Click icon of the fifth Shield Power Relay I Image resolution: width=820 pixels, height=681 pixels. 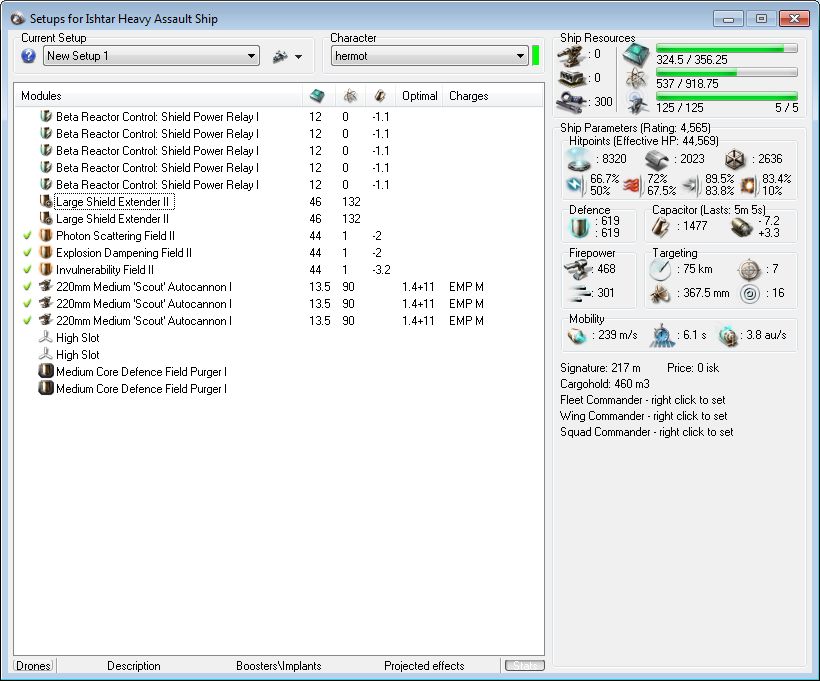point(46,184)
